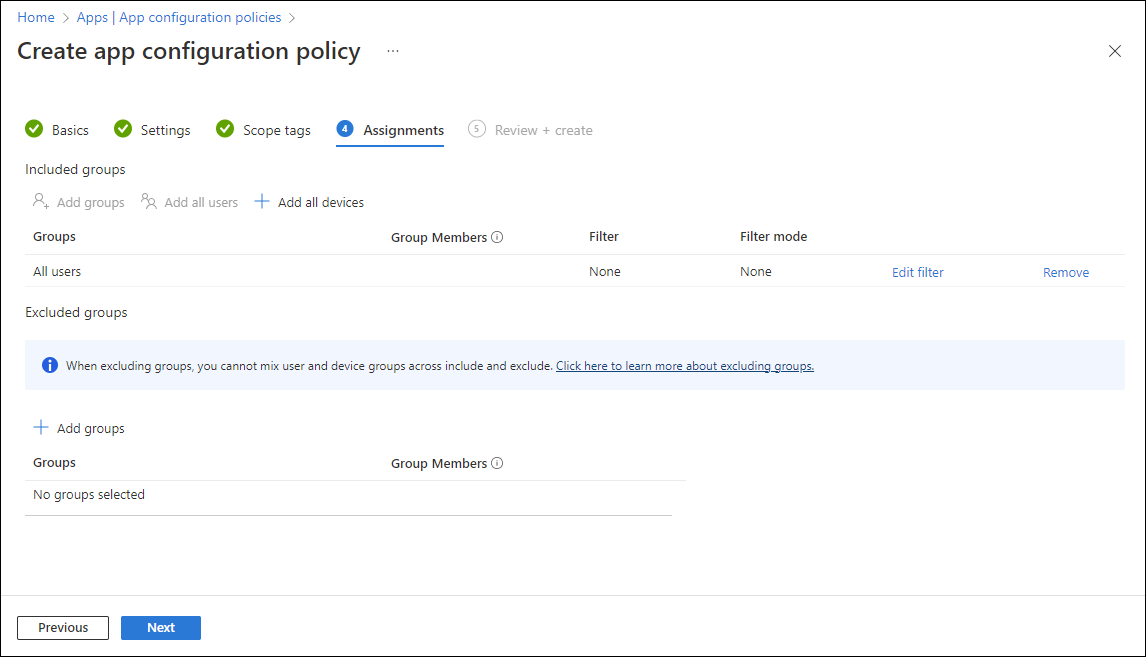Open the Review + create step
The image size is (1146, 657).
[x=542, y=129]
